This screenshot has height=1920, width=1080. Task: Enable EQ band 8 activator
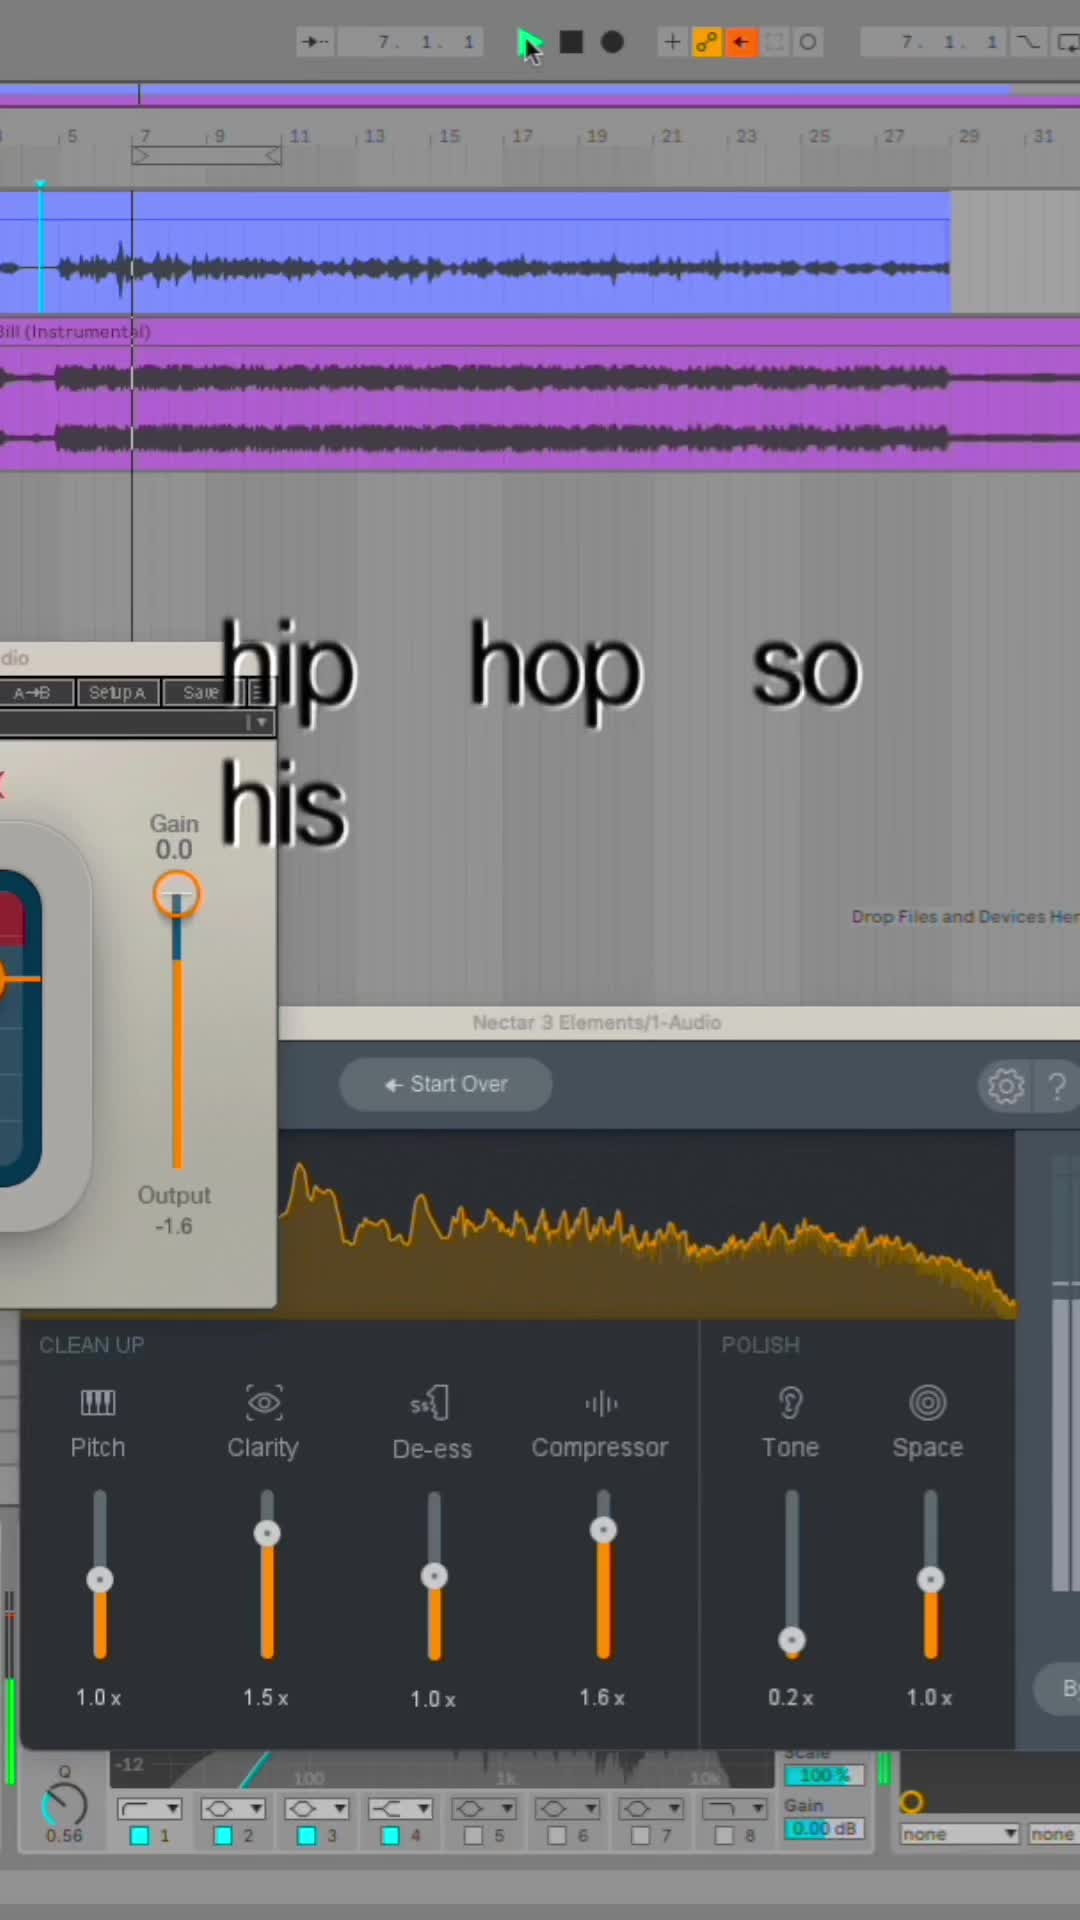[725, 1835]
